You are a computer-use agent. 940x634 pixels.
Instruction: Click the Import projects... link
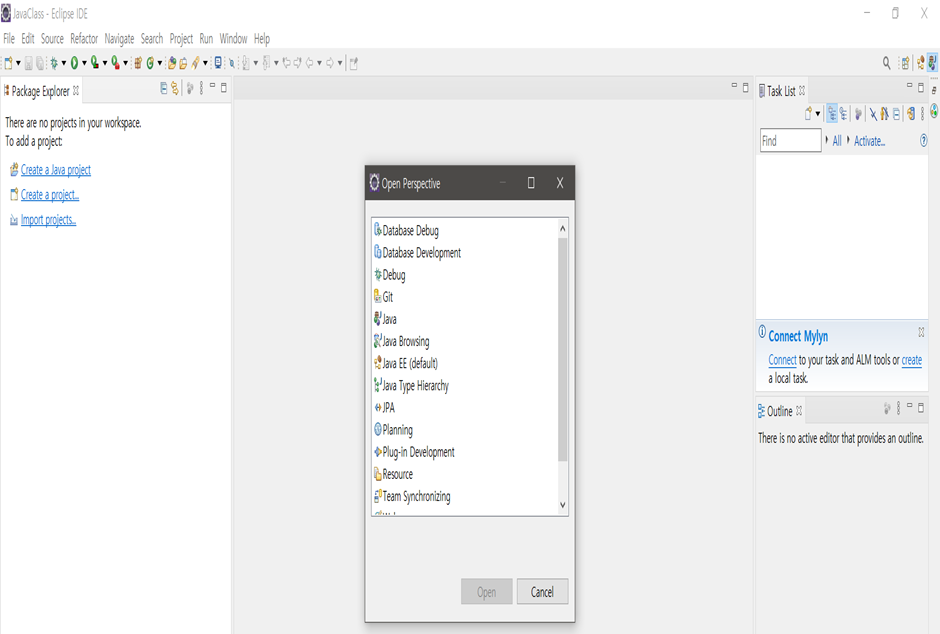pos(49,220)
